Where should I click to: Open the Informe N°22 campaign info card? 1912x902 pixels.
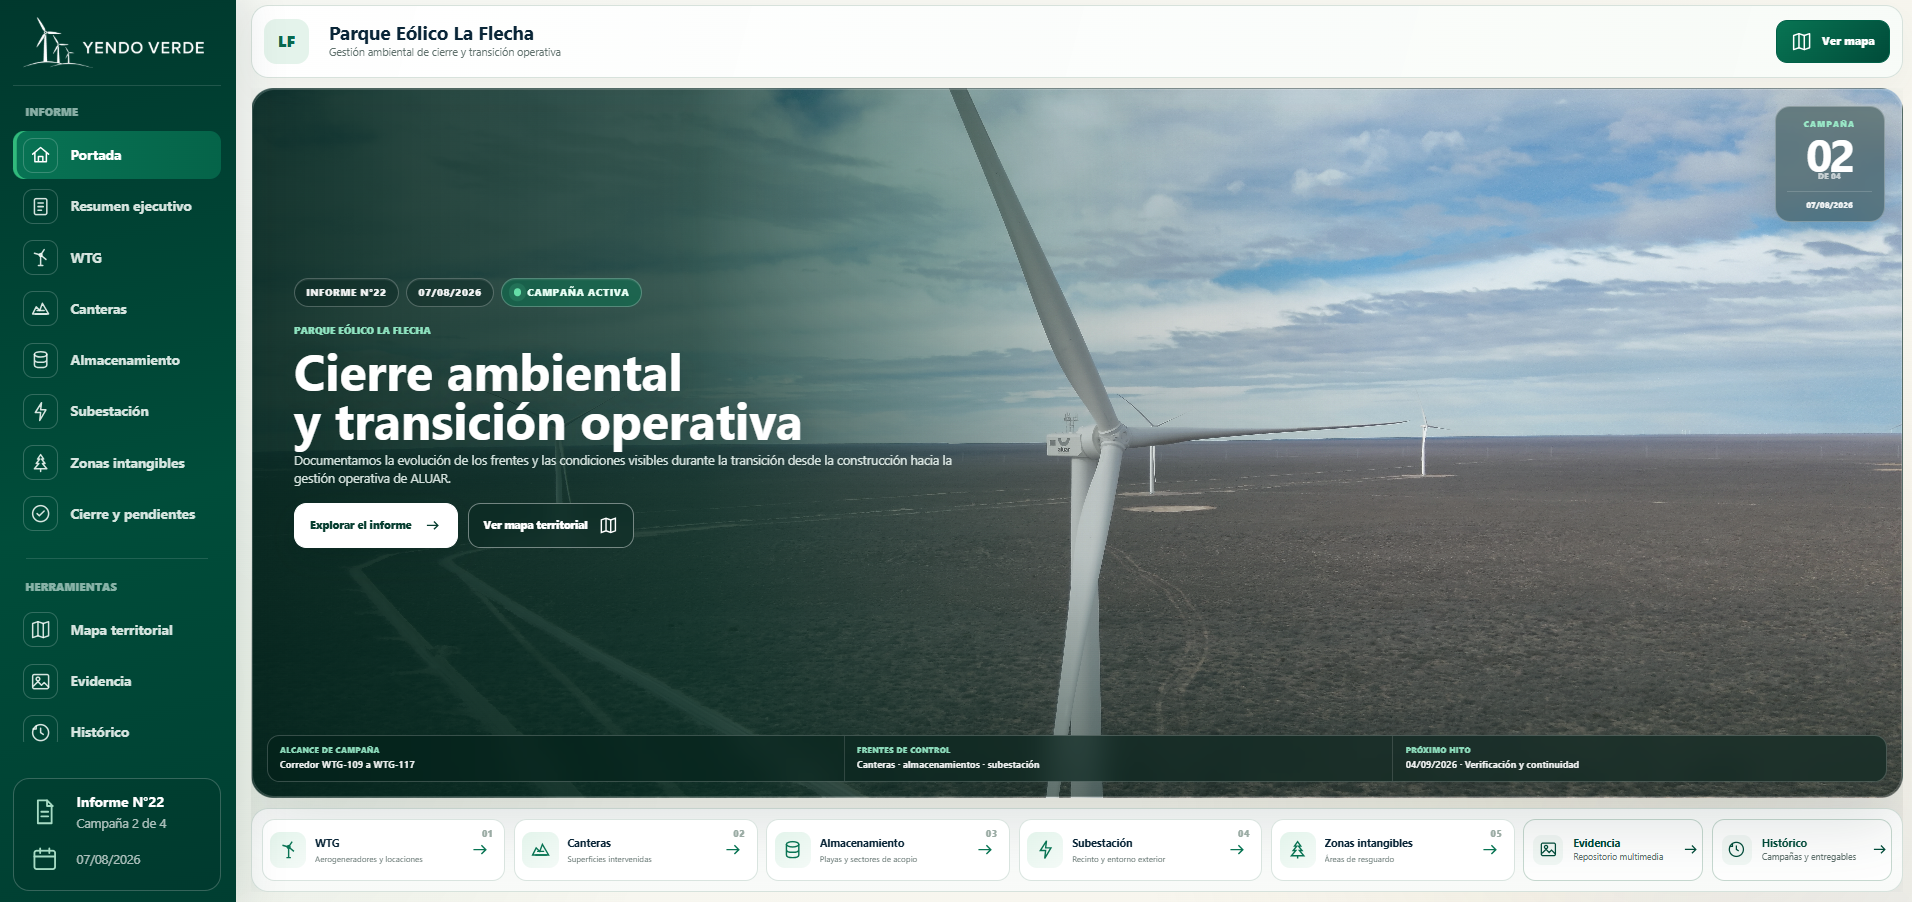coord(117,834)
